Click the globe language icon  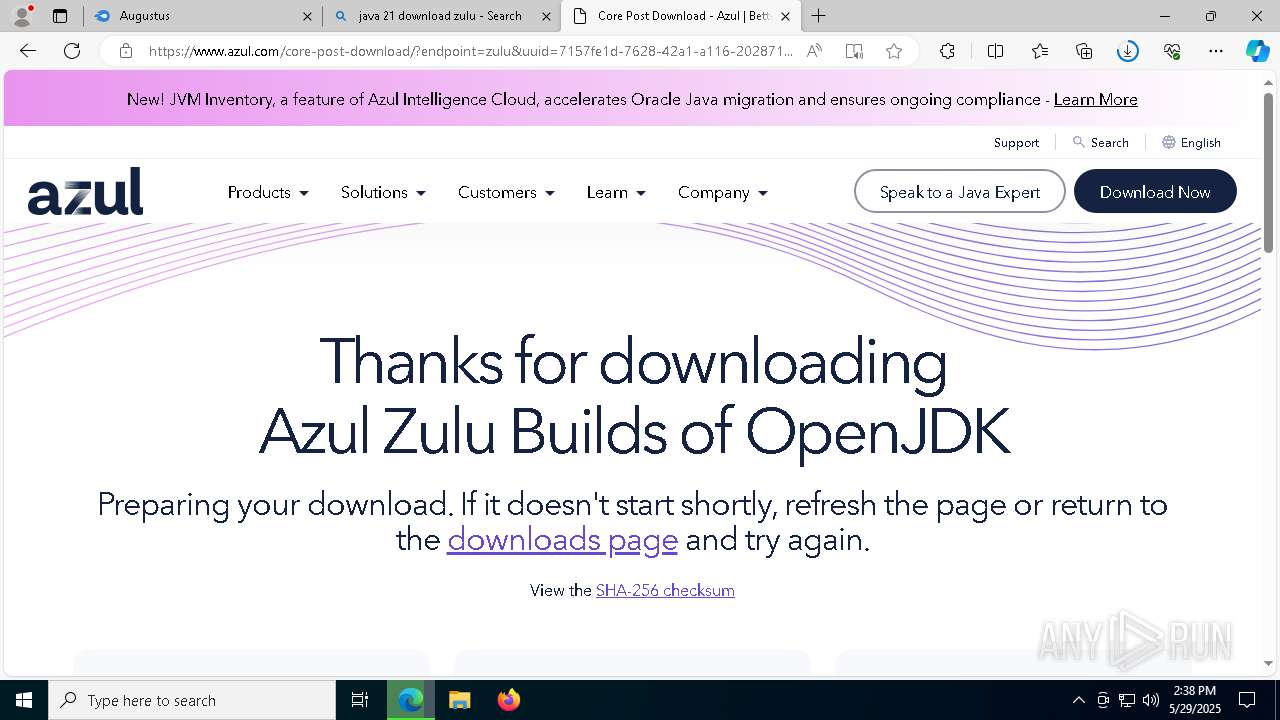click(x=1168, y=142)
